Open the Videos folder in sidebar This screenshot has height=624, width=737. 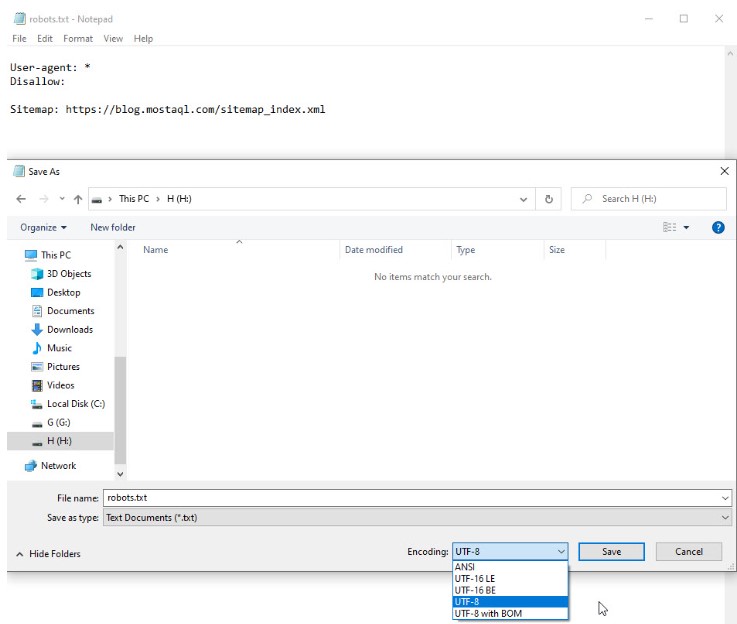53,385
